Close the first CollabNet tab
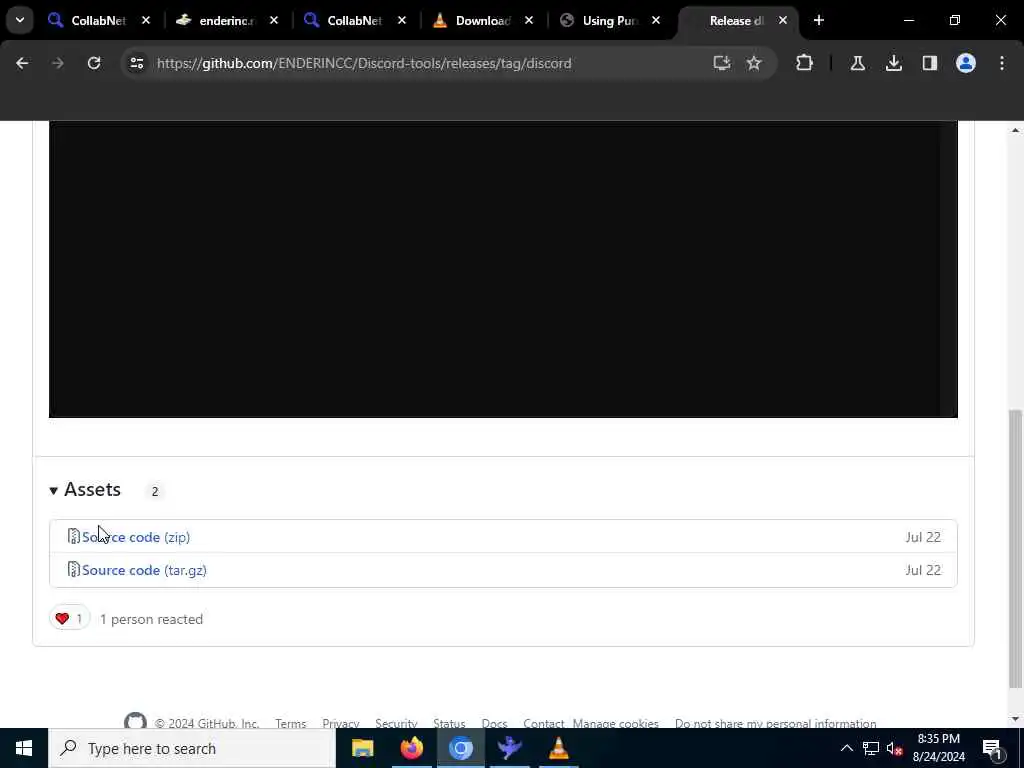 (x=146, y=21)
